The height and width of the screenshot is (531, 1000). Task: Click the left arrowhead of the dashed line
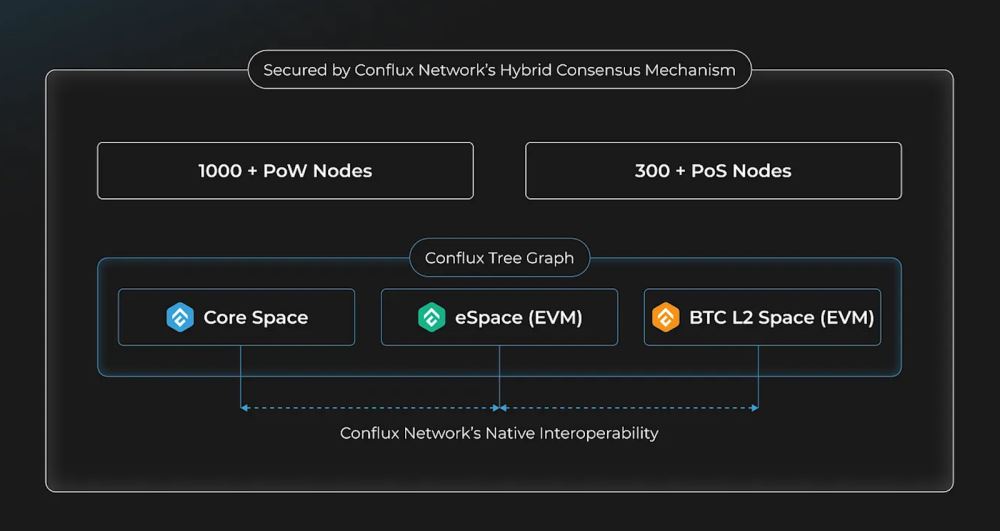pyautogui.click(x=243, y=408)
